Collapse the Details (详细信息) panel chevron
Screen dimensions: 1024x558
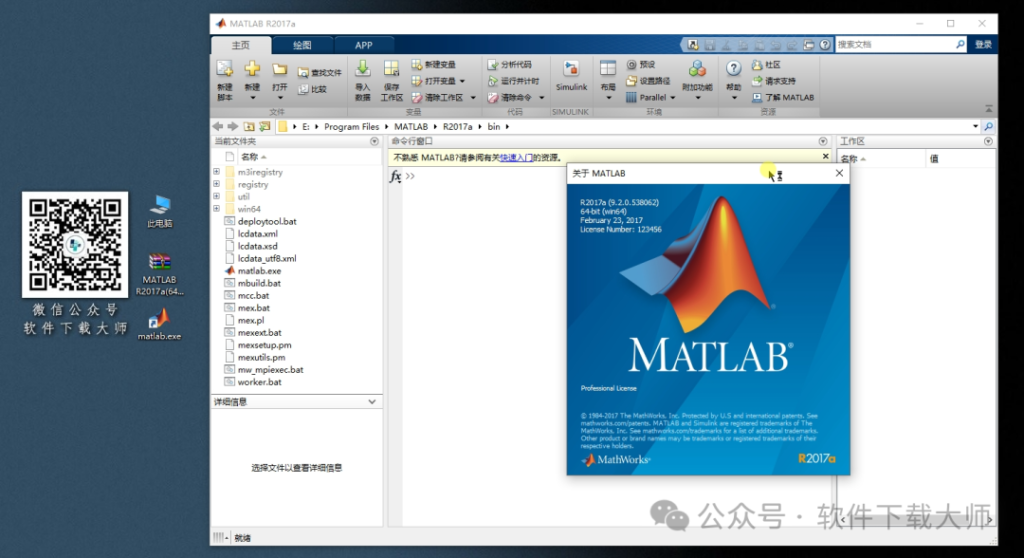pos(372,402)
